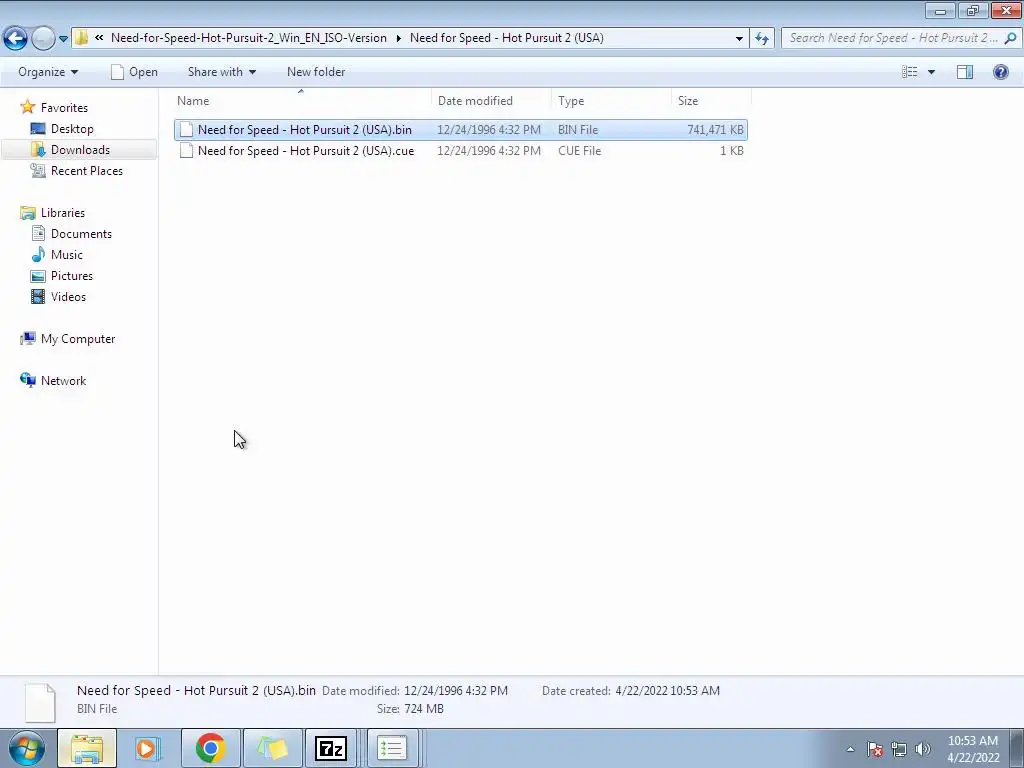Open the Organize menu
This screenshot has width=1024, height=768.
coord(48,72)
